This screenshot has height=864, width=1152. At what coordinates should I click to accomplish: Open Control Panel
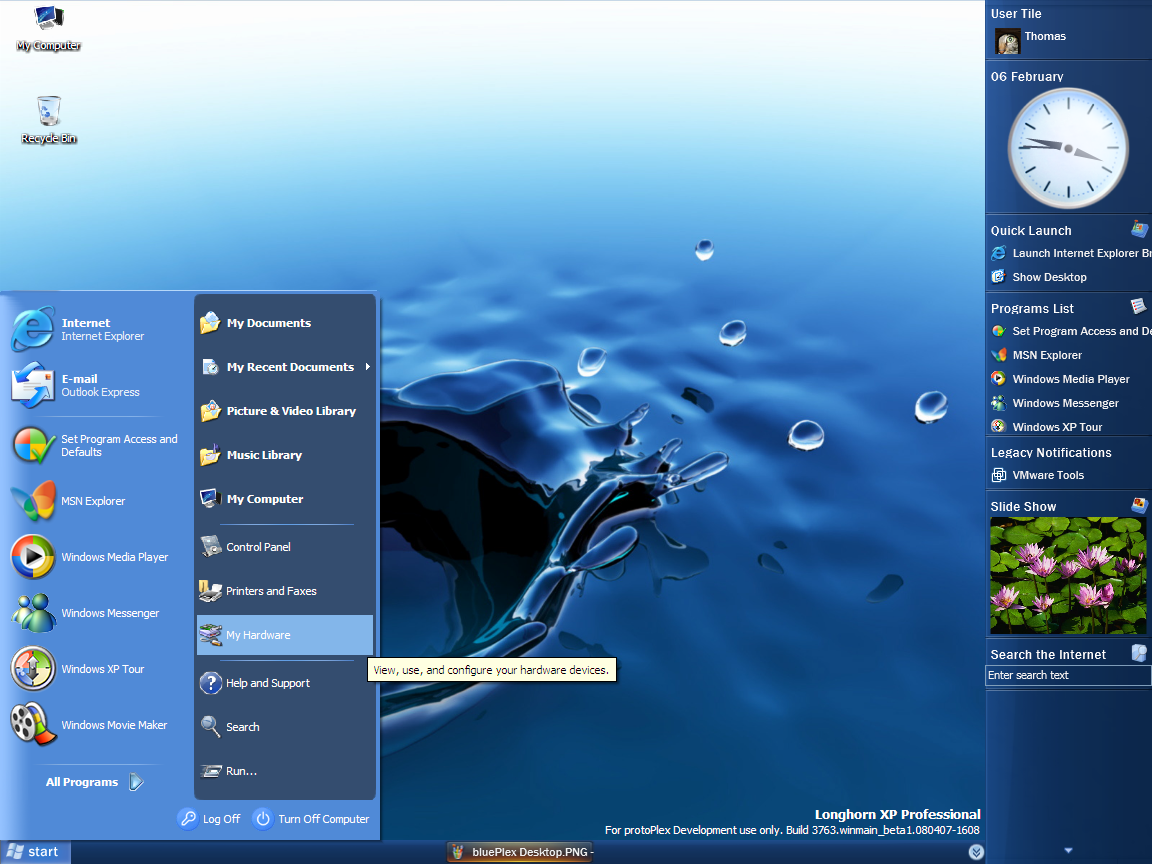(x=285, y=547)
